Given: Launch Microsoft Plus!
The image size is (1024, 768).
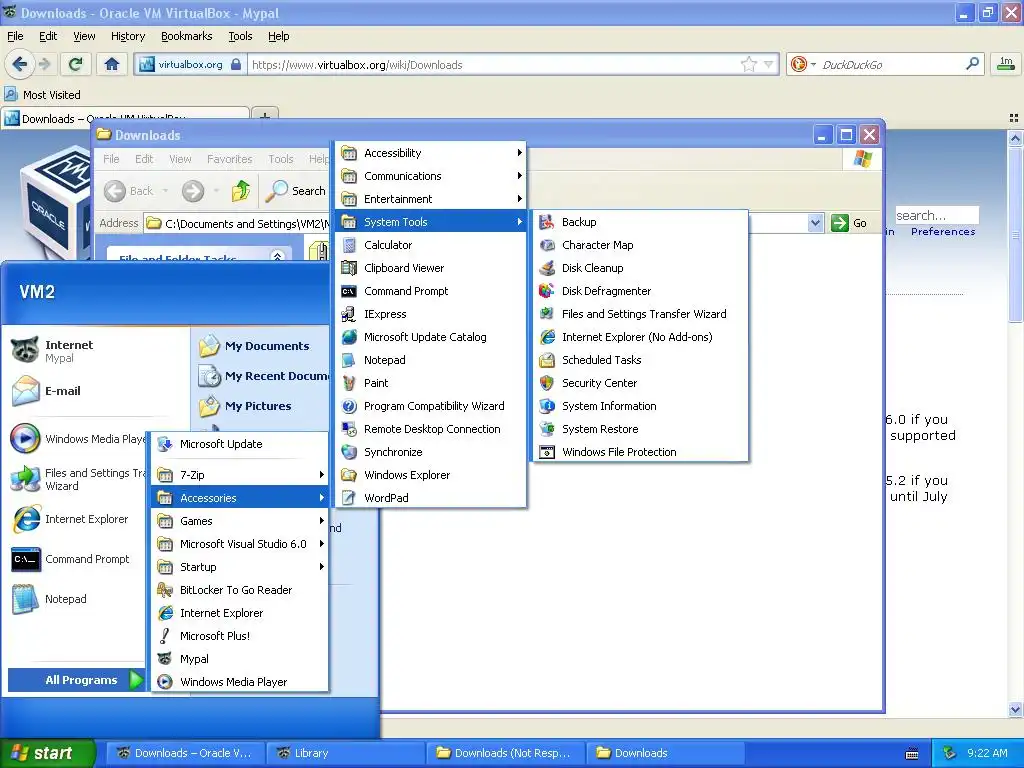Looking at the screenshot, I should 240,635.
